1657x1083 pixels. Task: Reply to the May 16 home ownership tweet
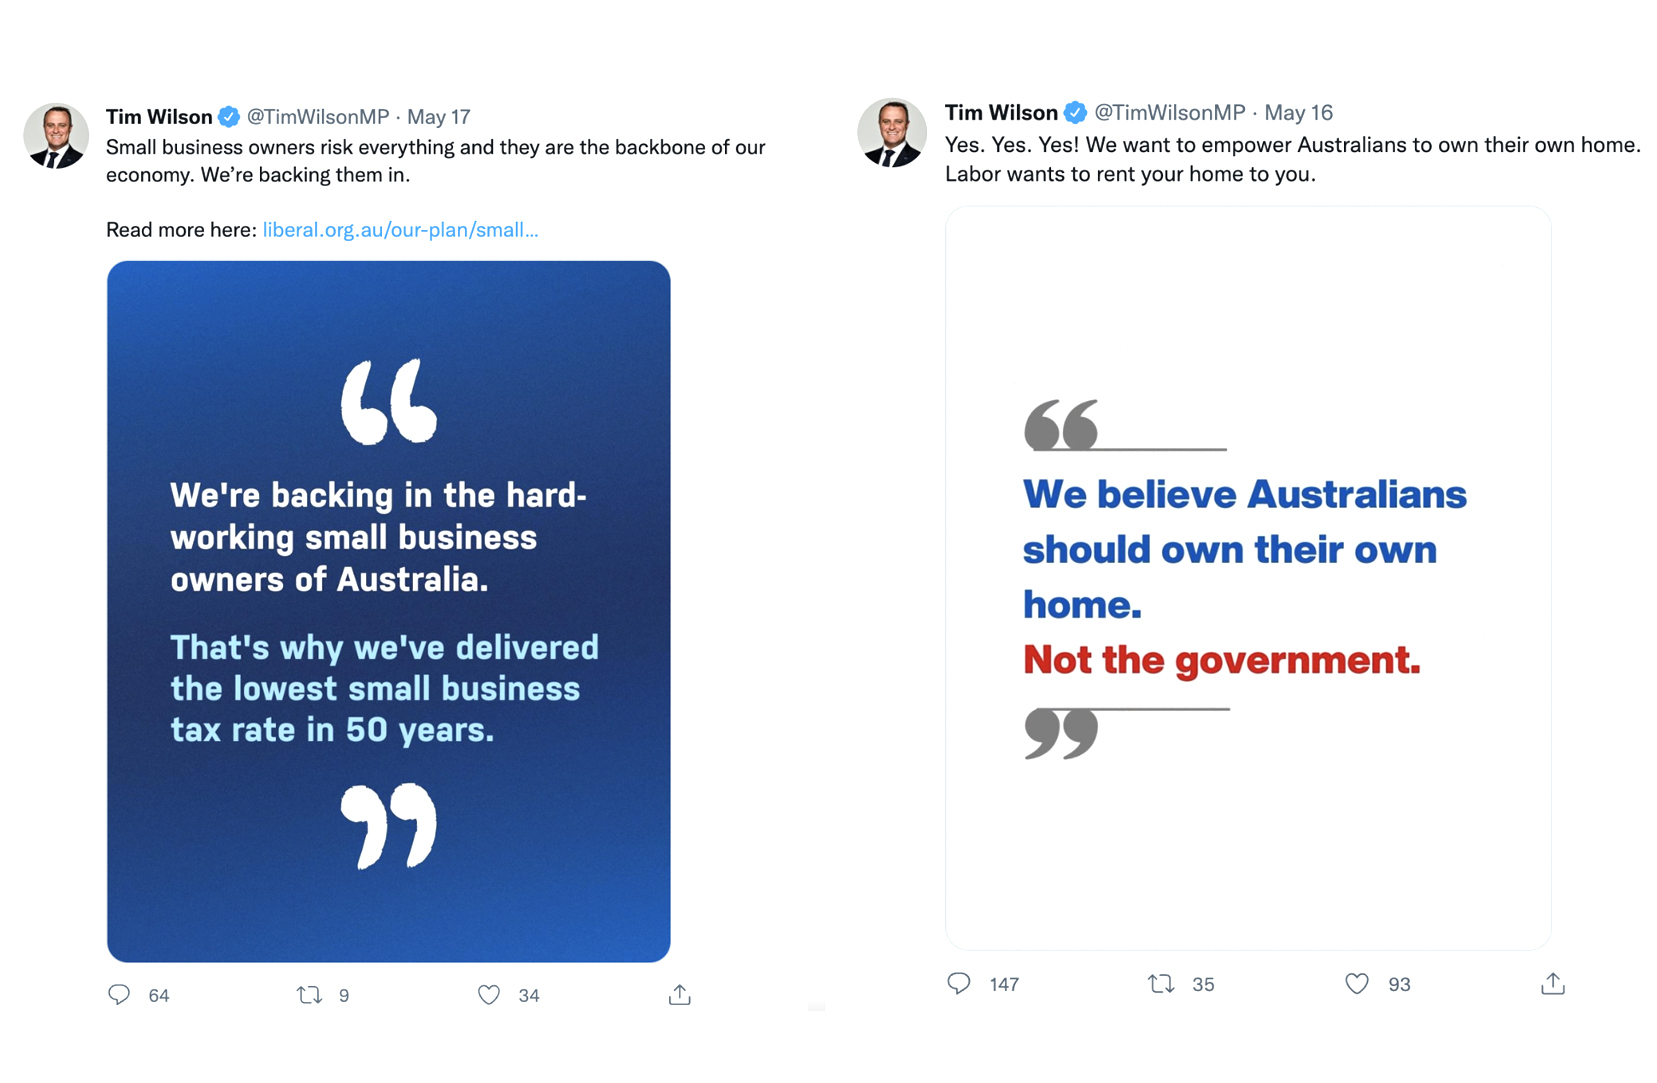tap(960, 984)
